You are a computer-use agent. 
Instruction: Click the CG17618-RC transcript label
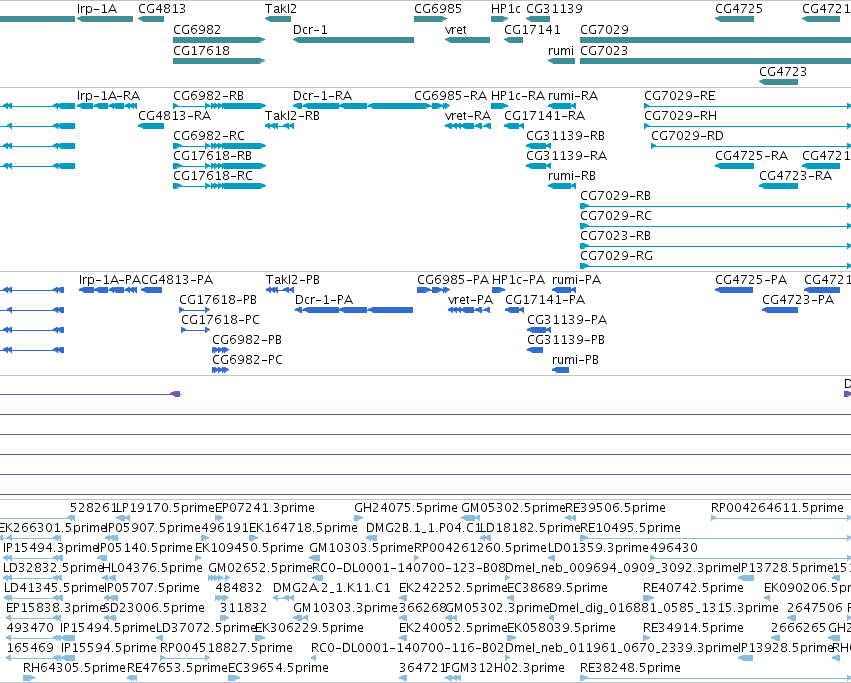point(213,176)
